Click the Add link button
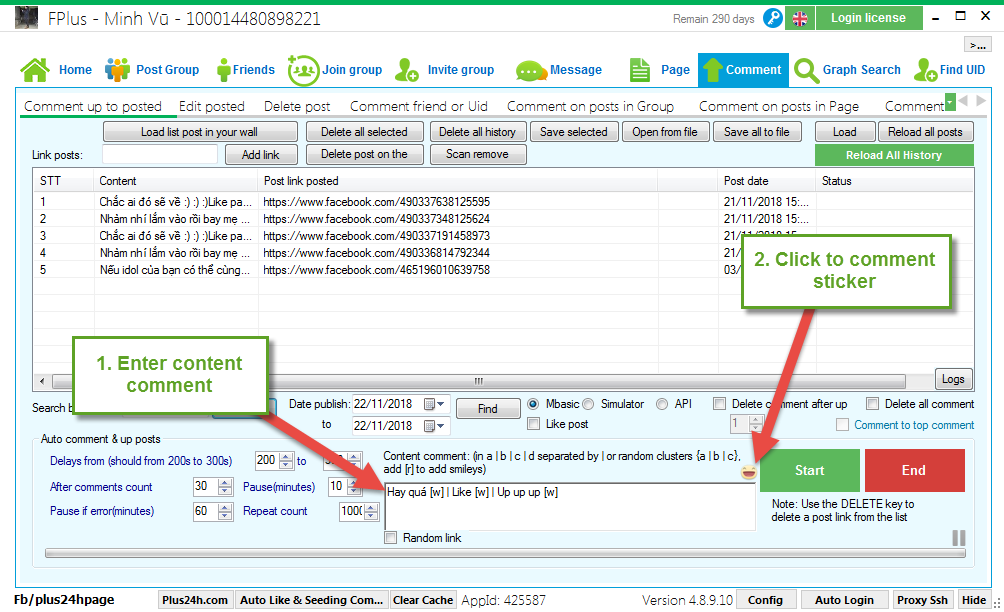1004x612 pixels. (x=261, y=155)
